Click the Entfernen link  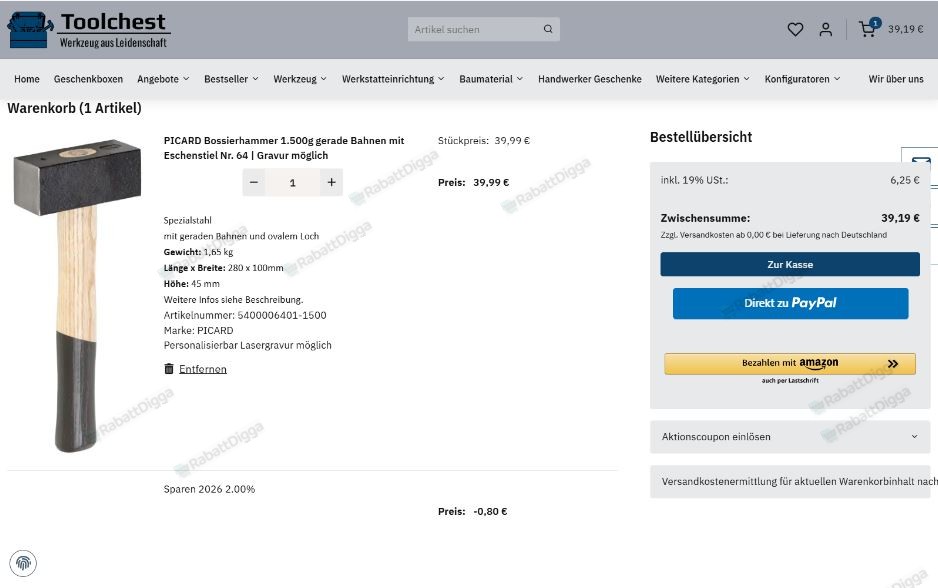coord(203,369)
